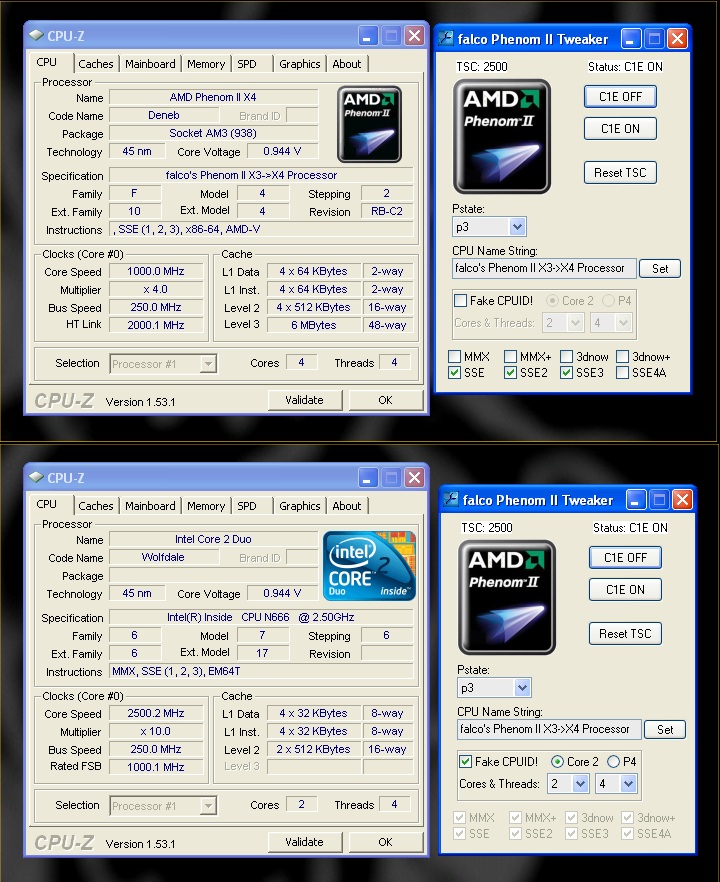This screenshot has width=720, height=882.
Task: Click the bottom CPU-Z title bar app icon
Action: coord(37,478)
